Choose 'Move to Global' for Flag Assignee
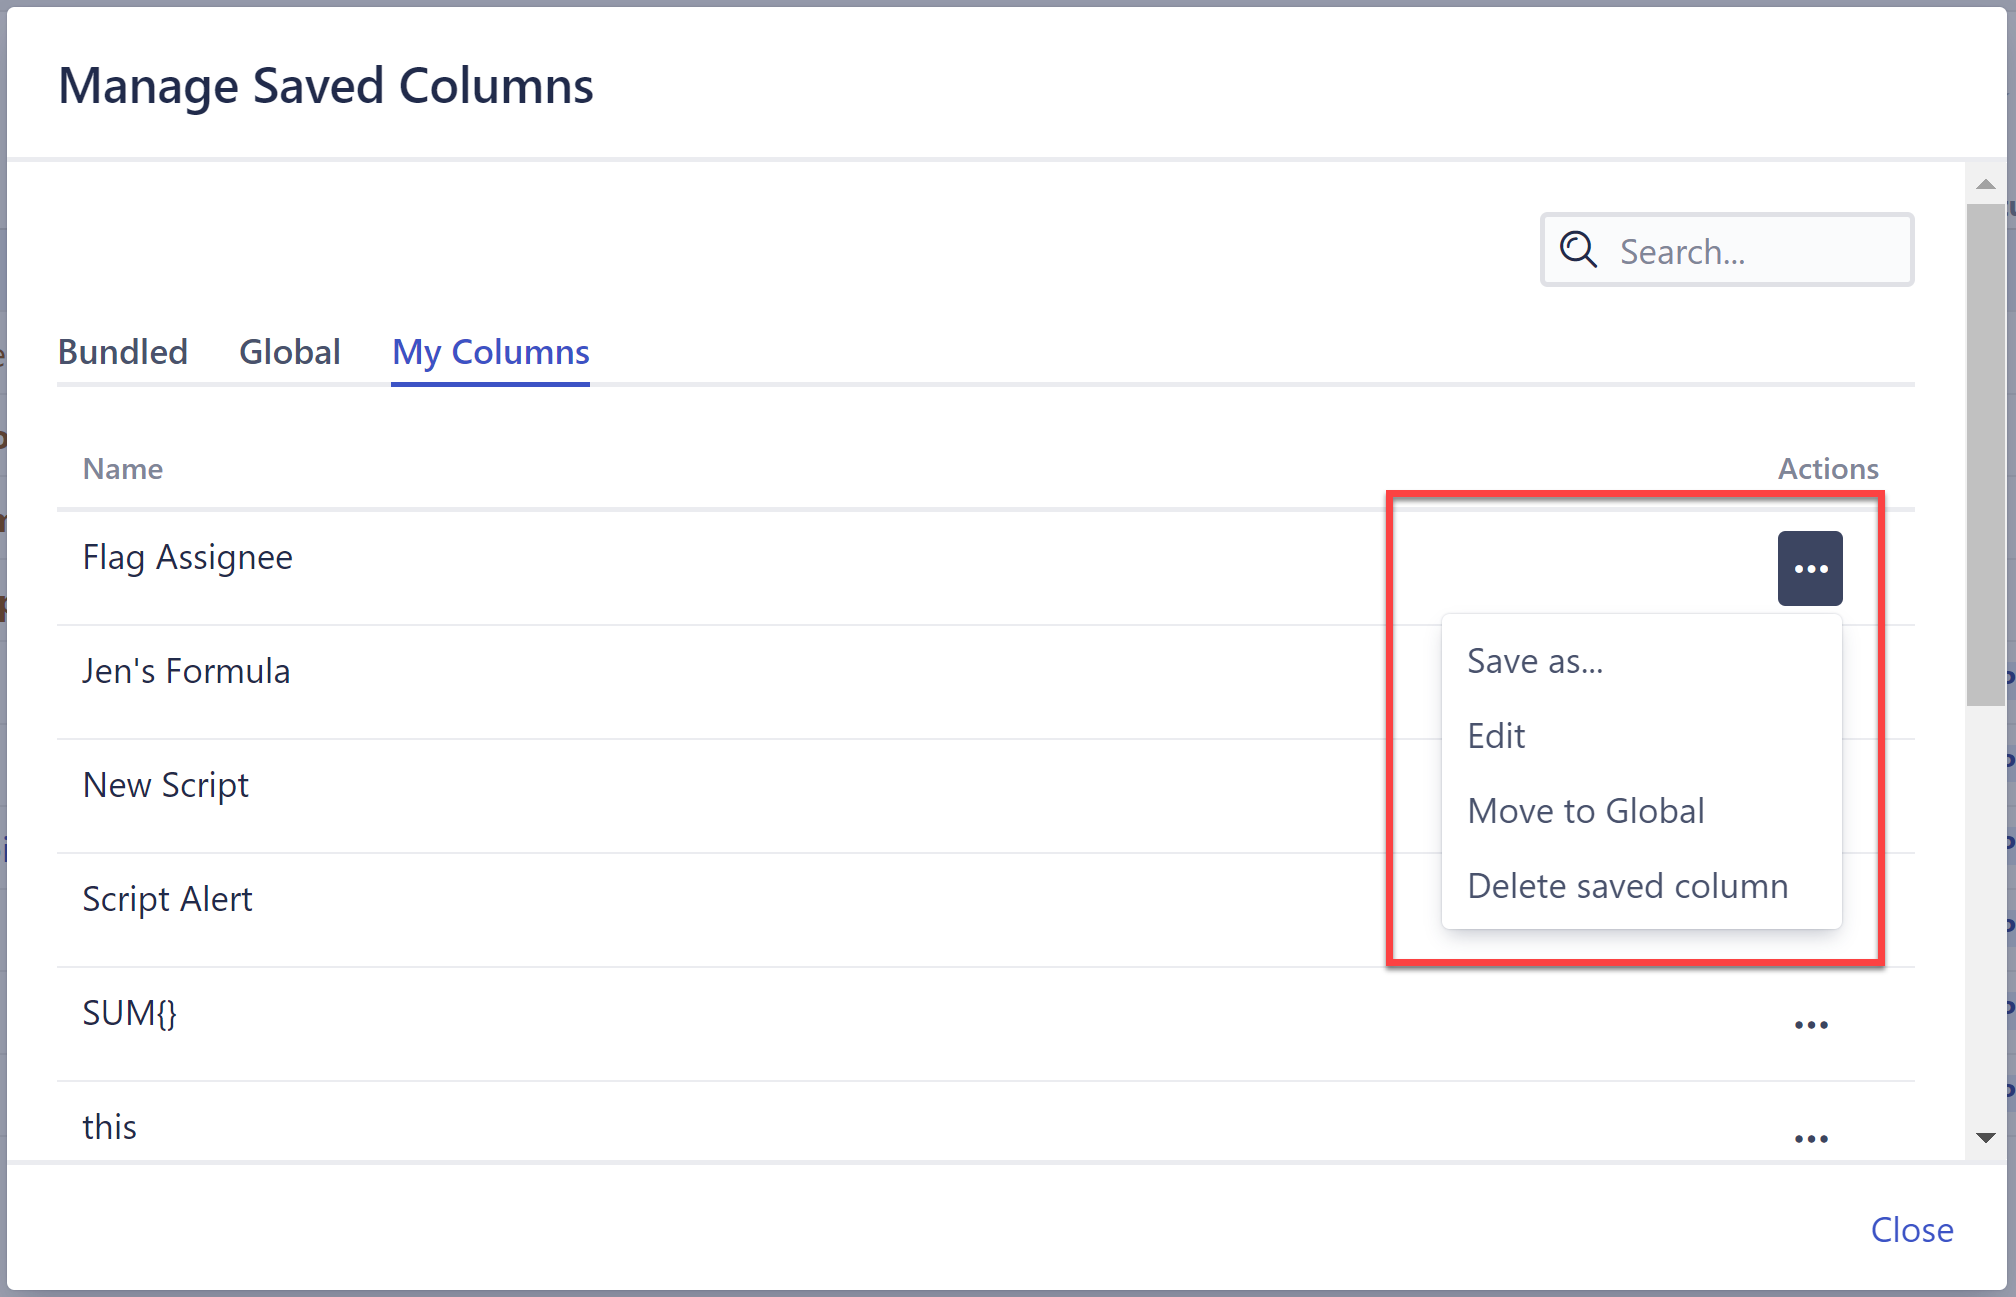Screen dimensions: 2016x1297 (1586, 810)
